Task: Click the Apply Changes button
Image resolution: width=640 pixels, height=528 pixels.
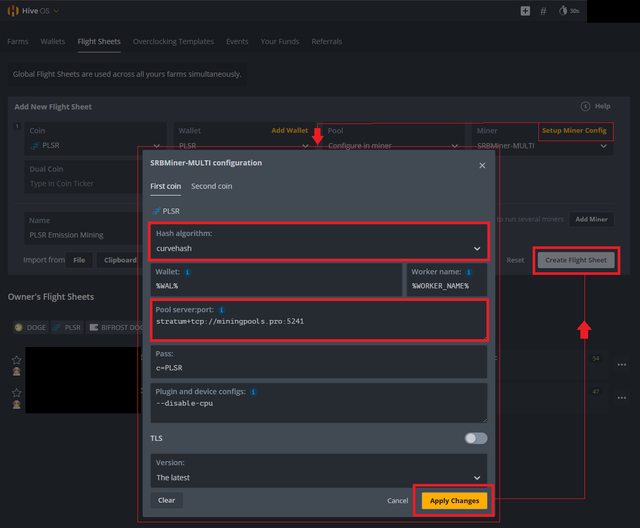Action: coord(454,501)
